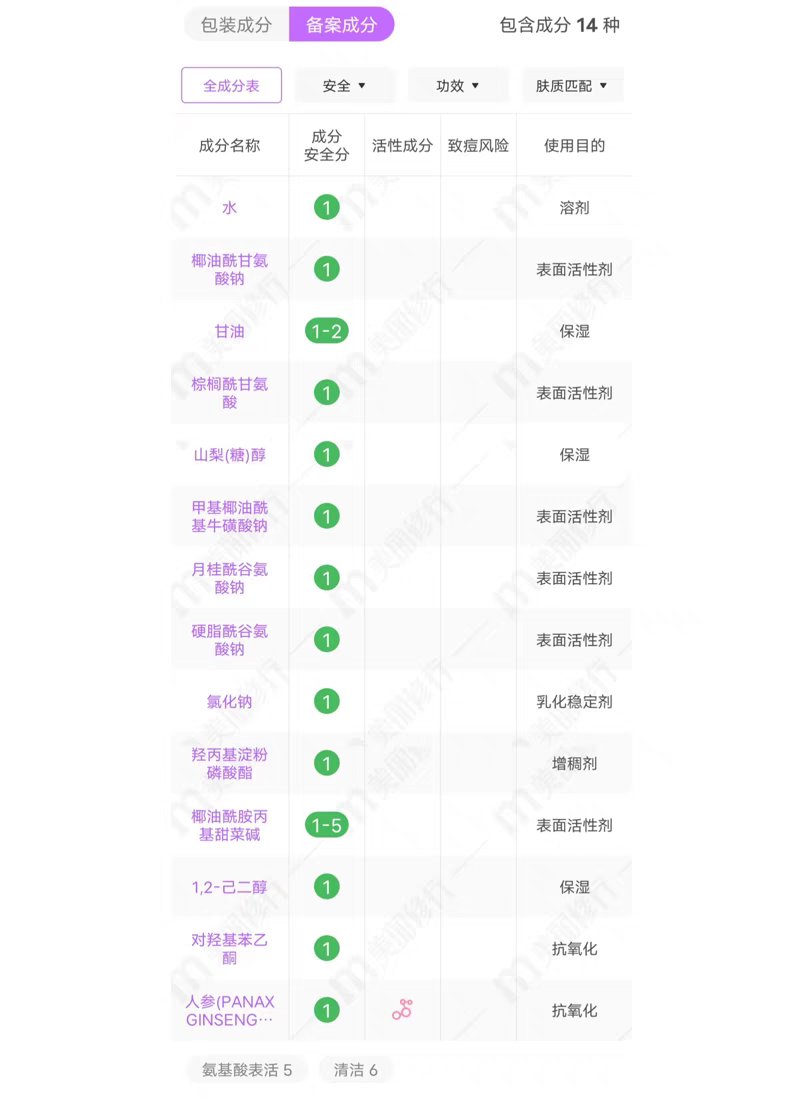This screenshot has height=1100, width=790.
Task: Click the safety badge for 对羟基苯乙酮
Action: [x=326, y=948]
